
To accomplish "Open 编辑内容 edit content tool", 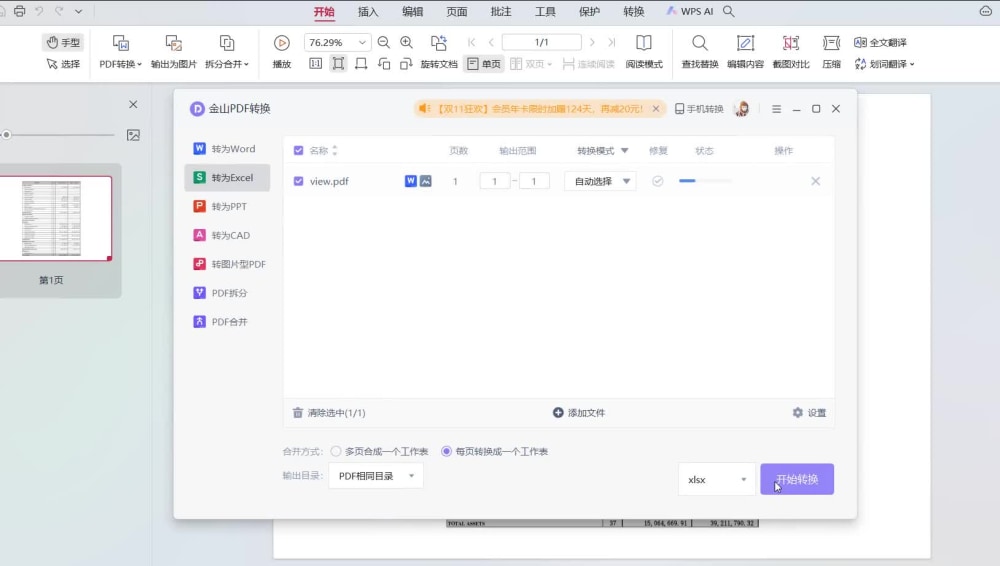I will [x=745, y=52].
